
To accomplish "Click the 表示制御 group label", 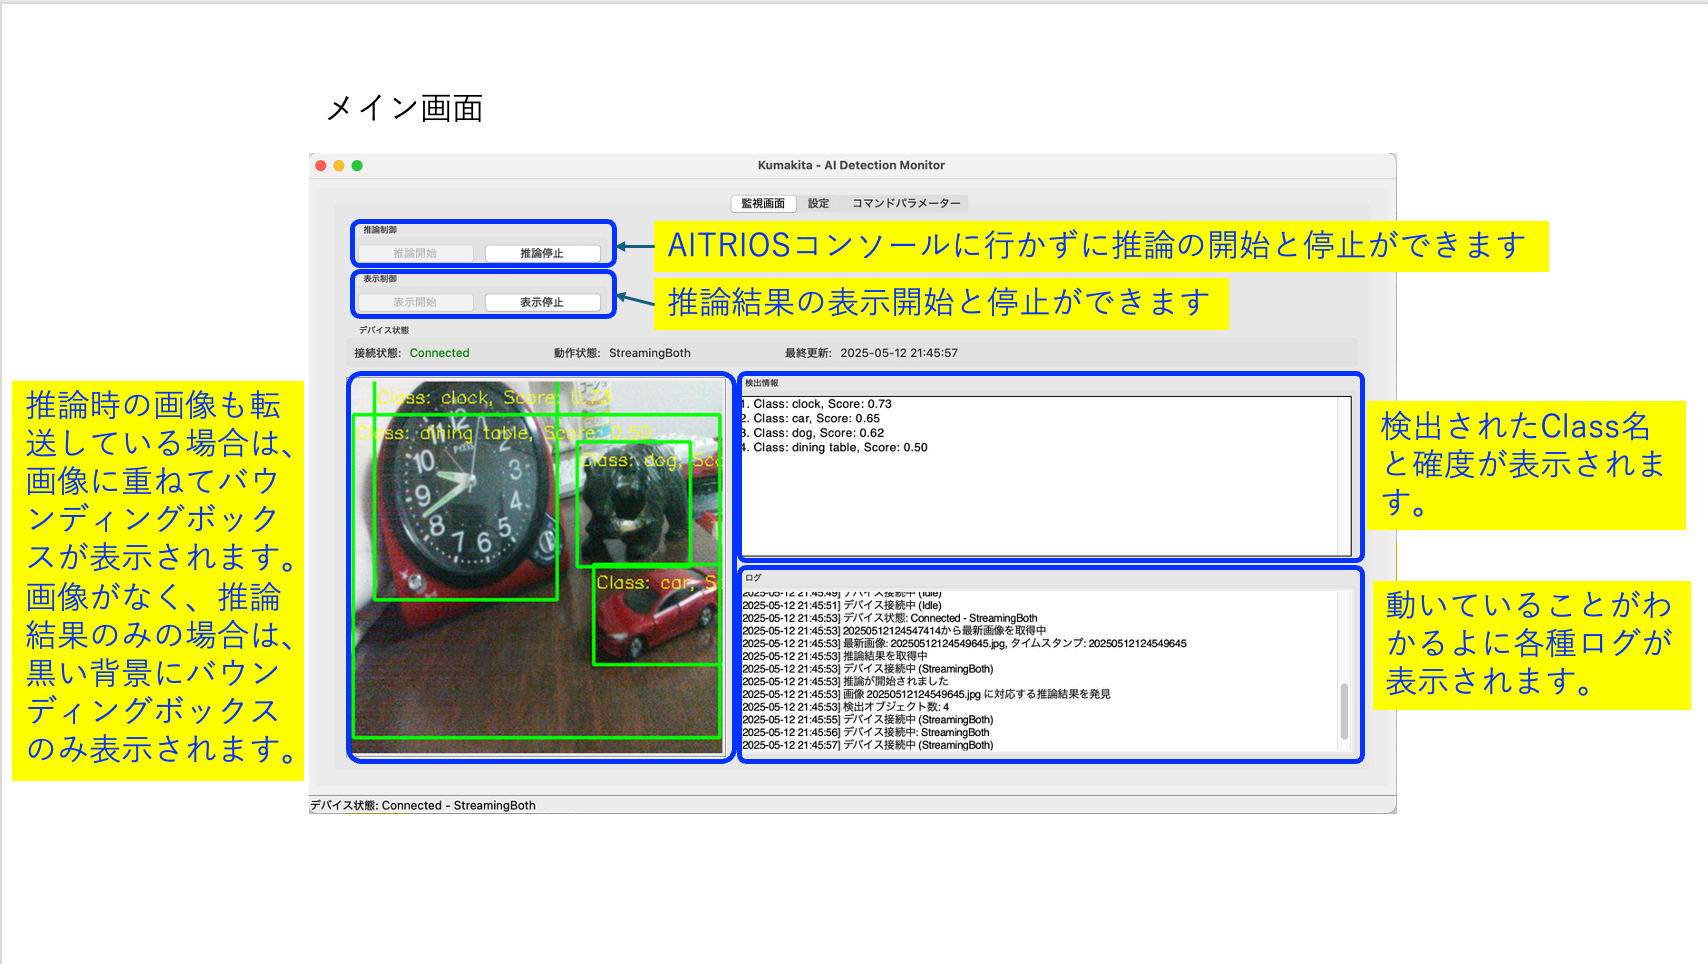I will click(380, 279).
